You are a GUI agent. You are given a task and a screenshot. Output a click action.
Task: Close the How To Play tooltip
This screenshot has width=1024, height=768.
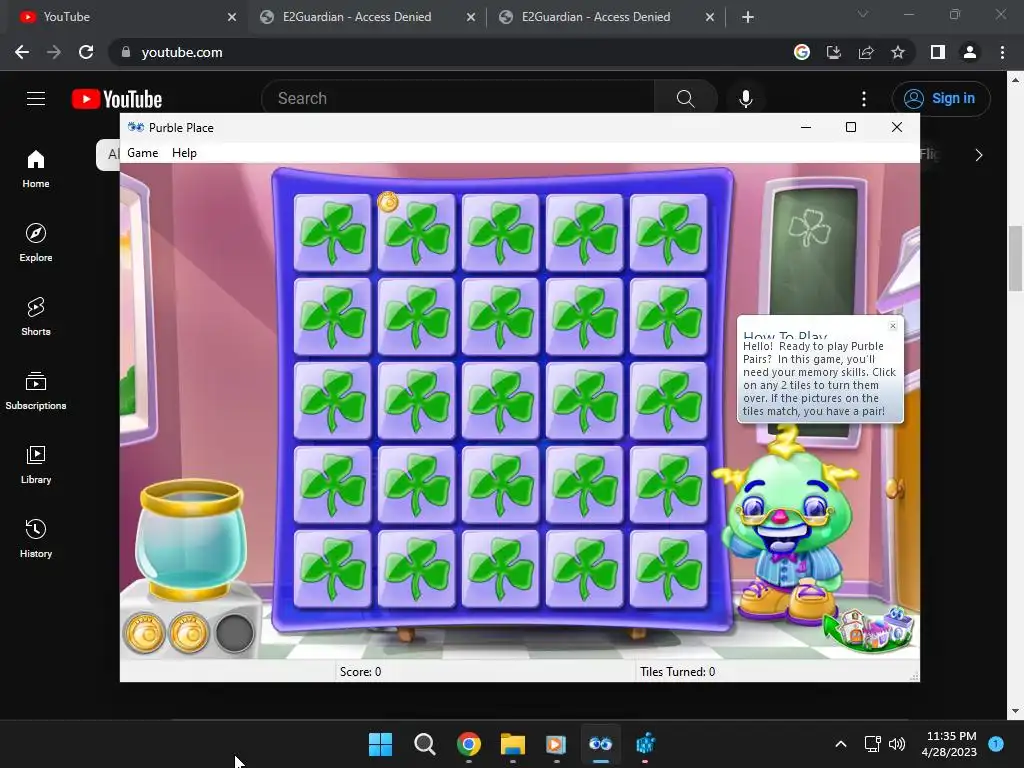pyautogui.click(x=893, y=325)
